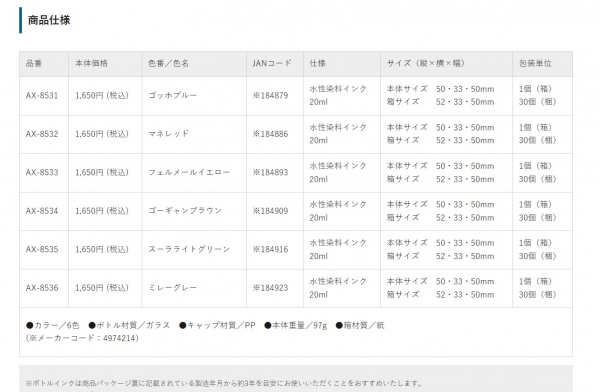Click the ※ボトルインク usage notice text
The image size is (600, 392).
[x=224, y=383]
